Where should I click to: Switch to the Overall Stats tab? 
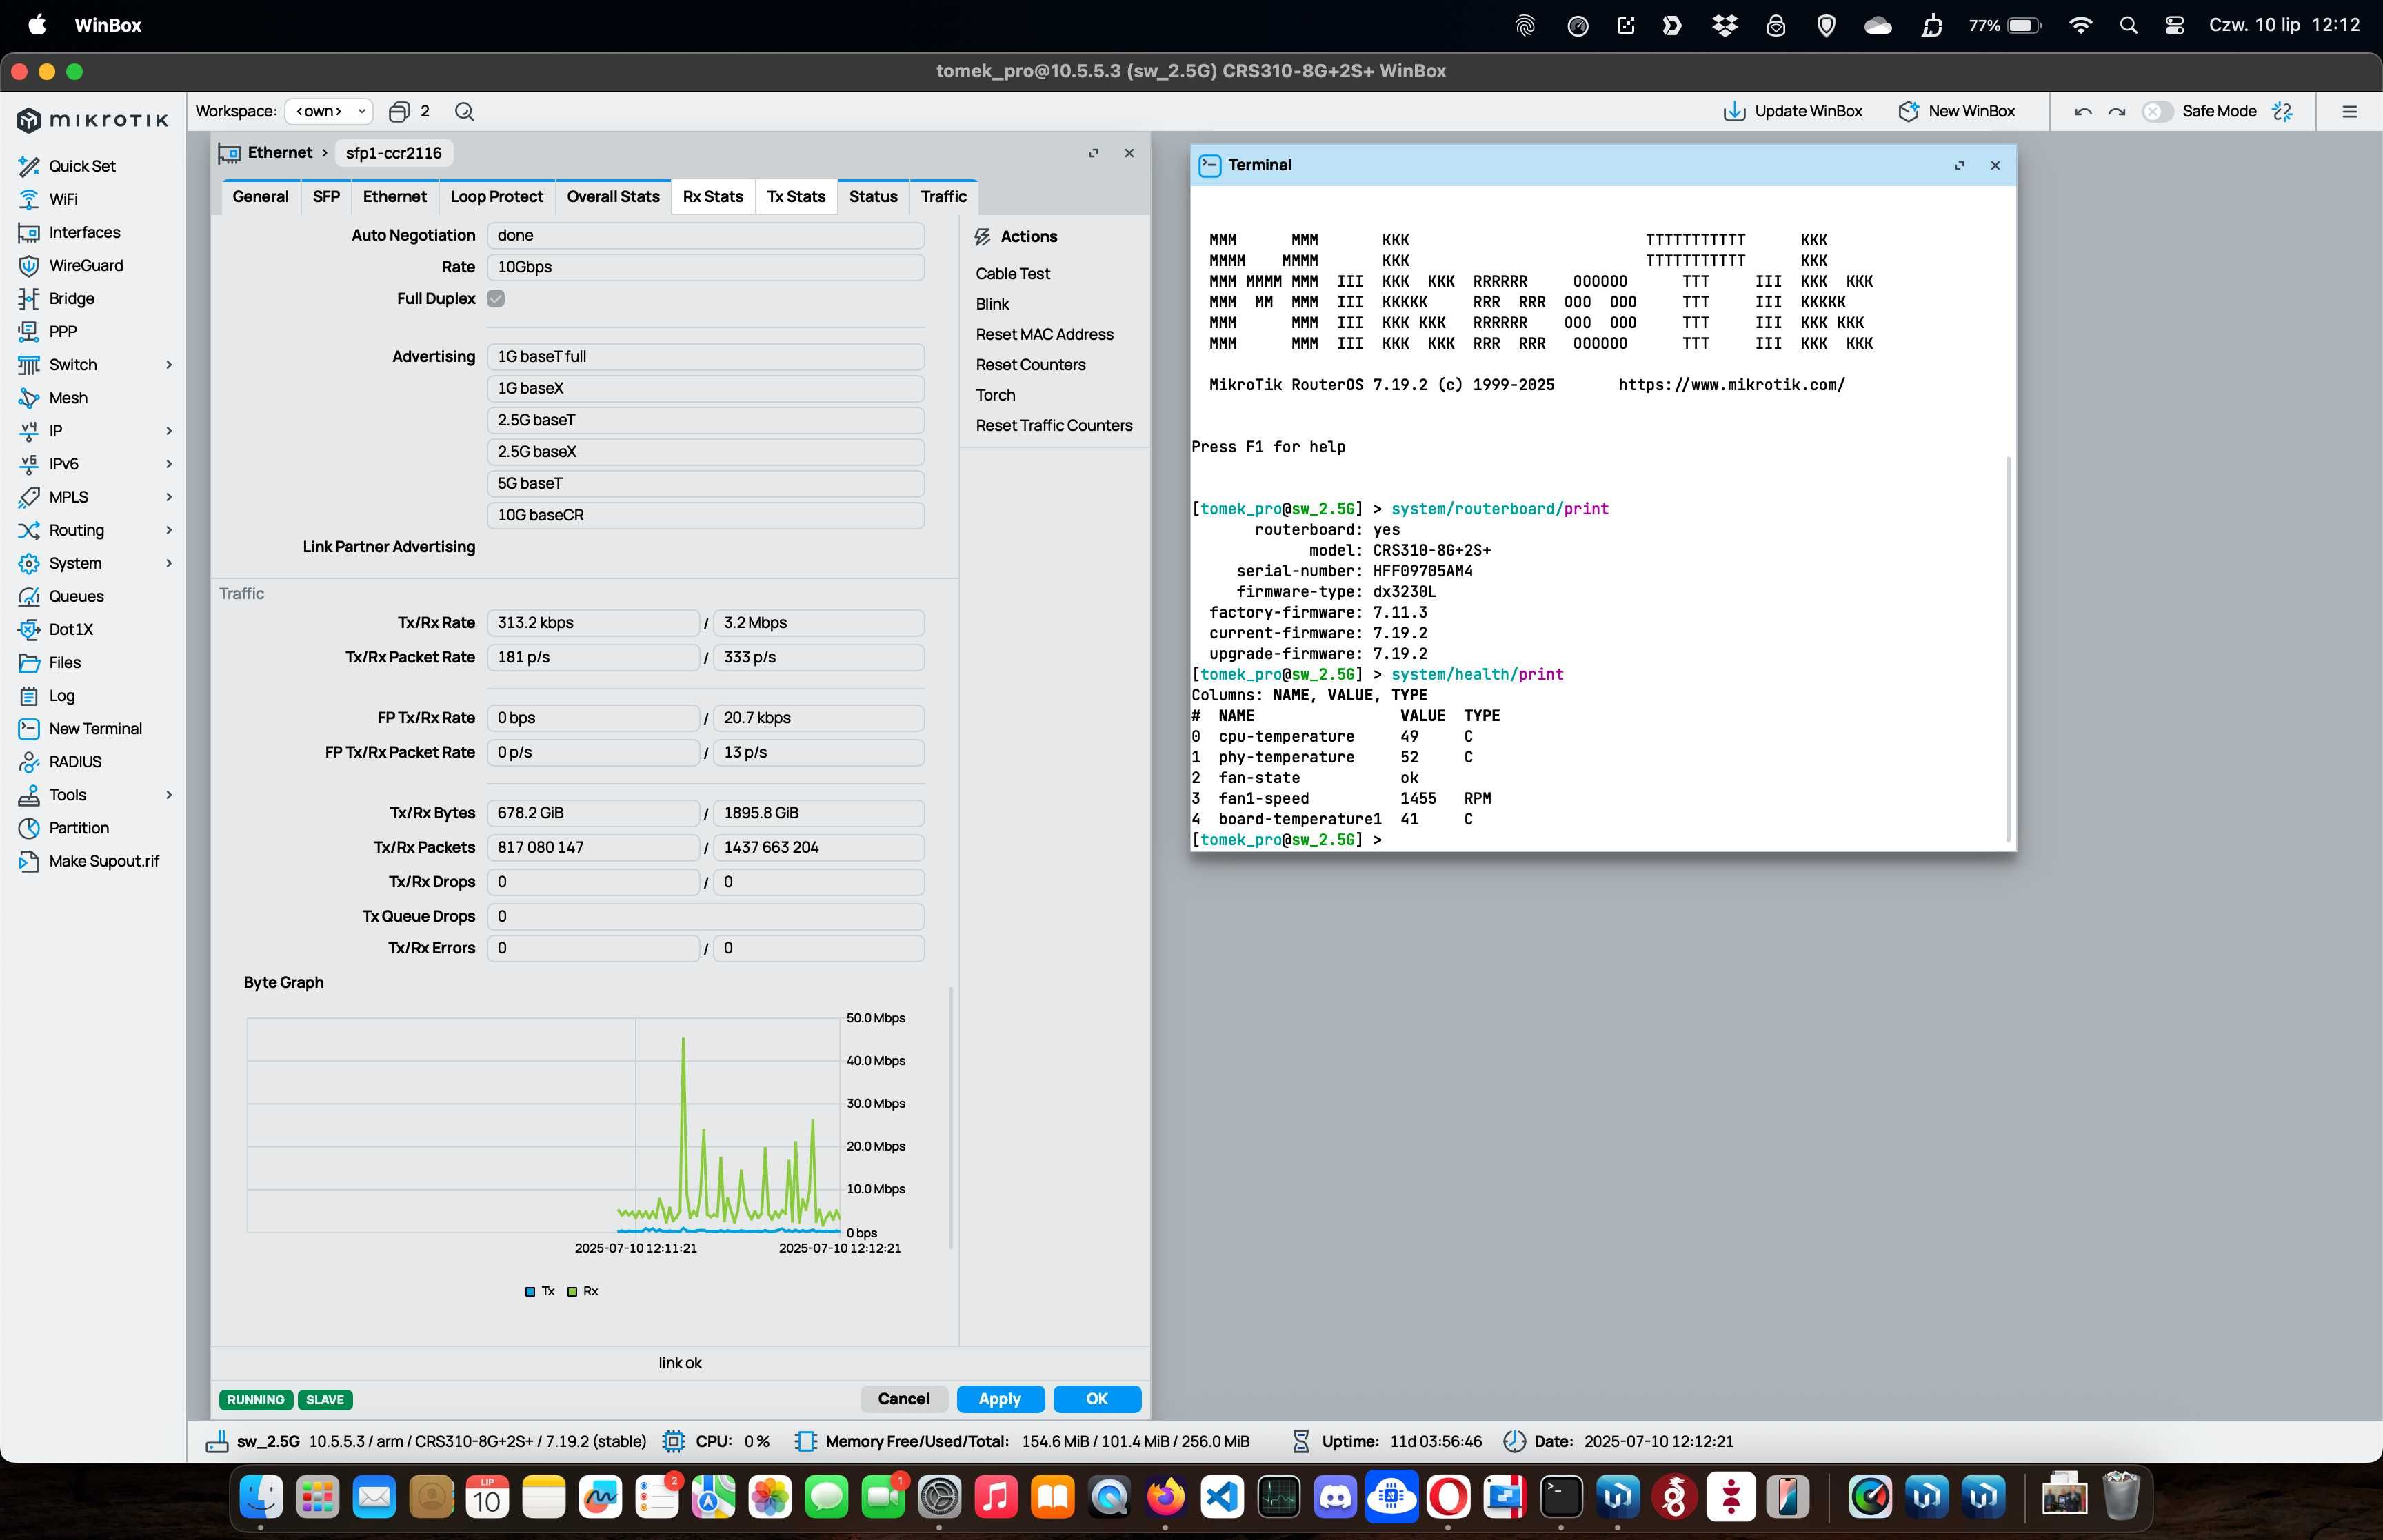(x=613, y=196)
